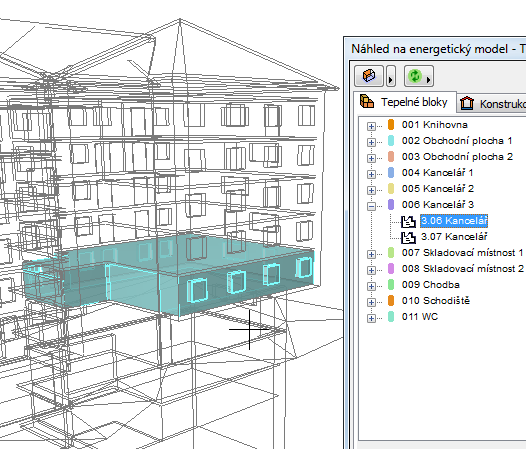Click purple swatch of 008 Skladovací místnost 2
526x449 pixels.
(391, 268)
